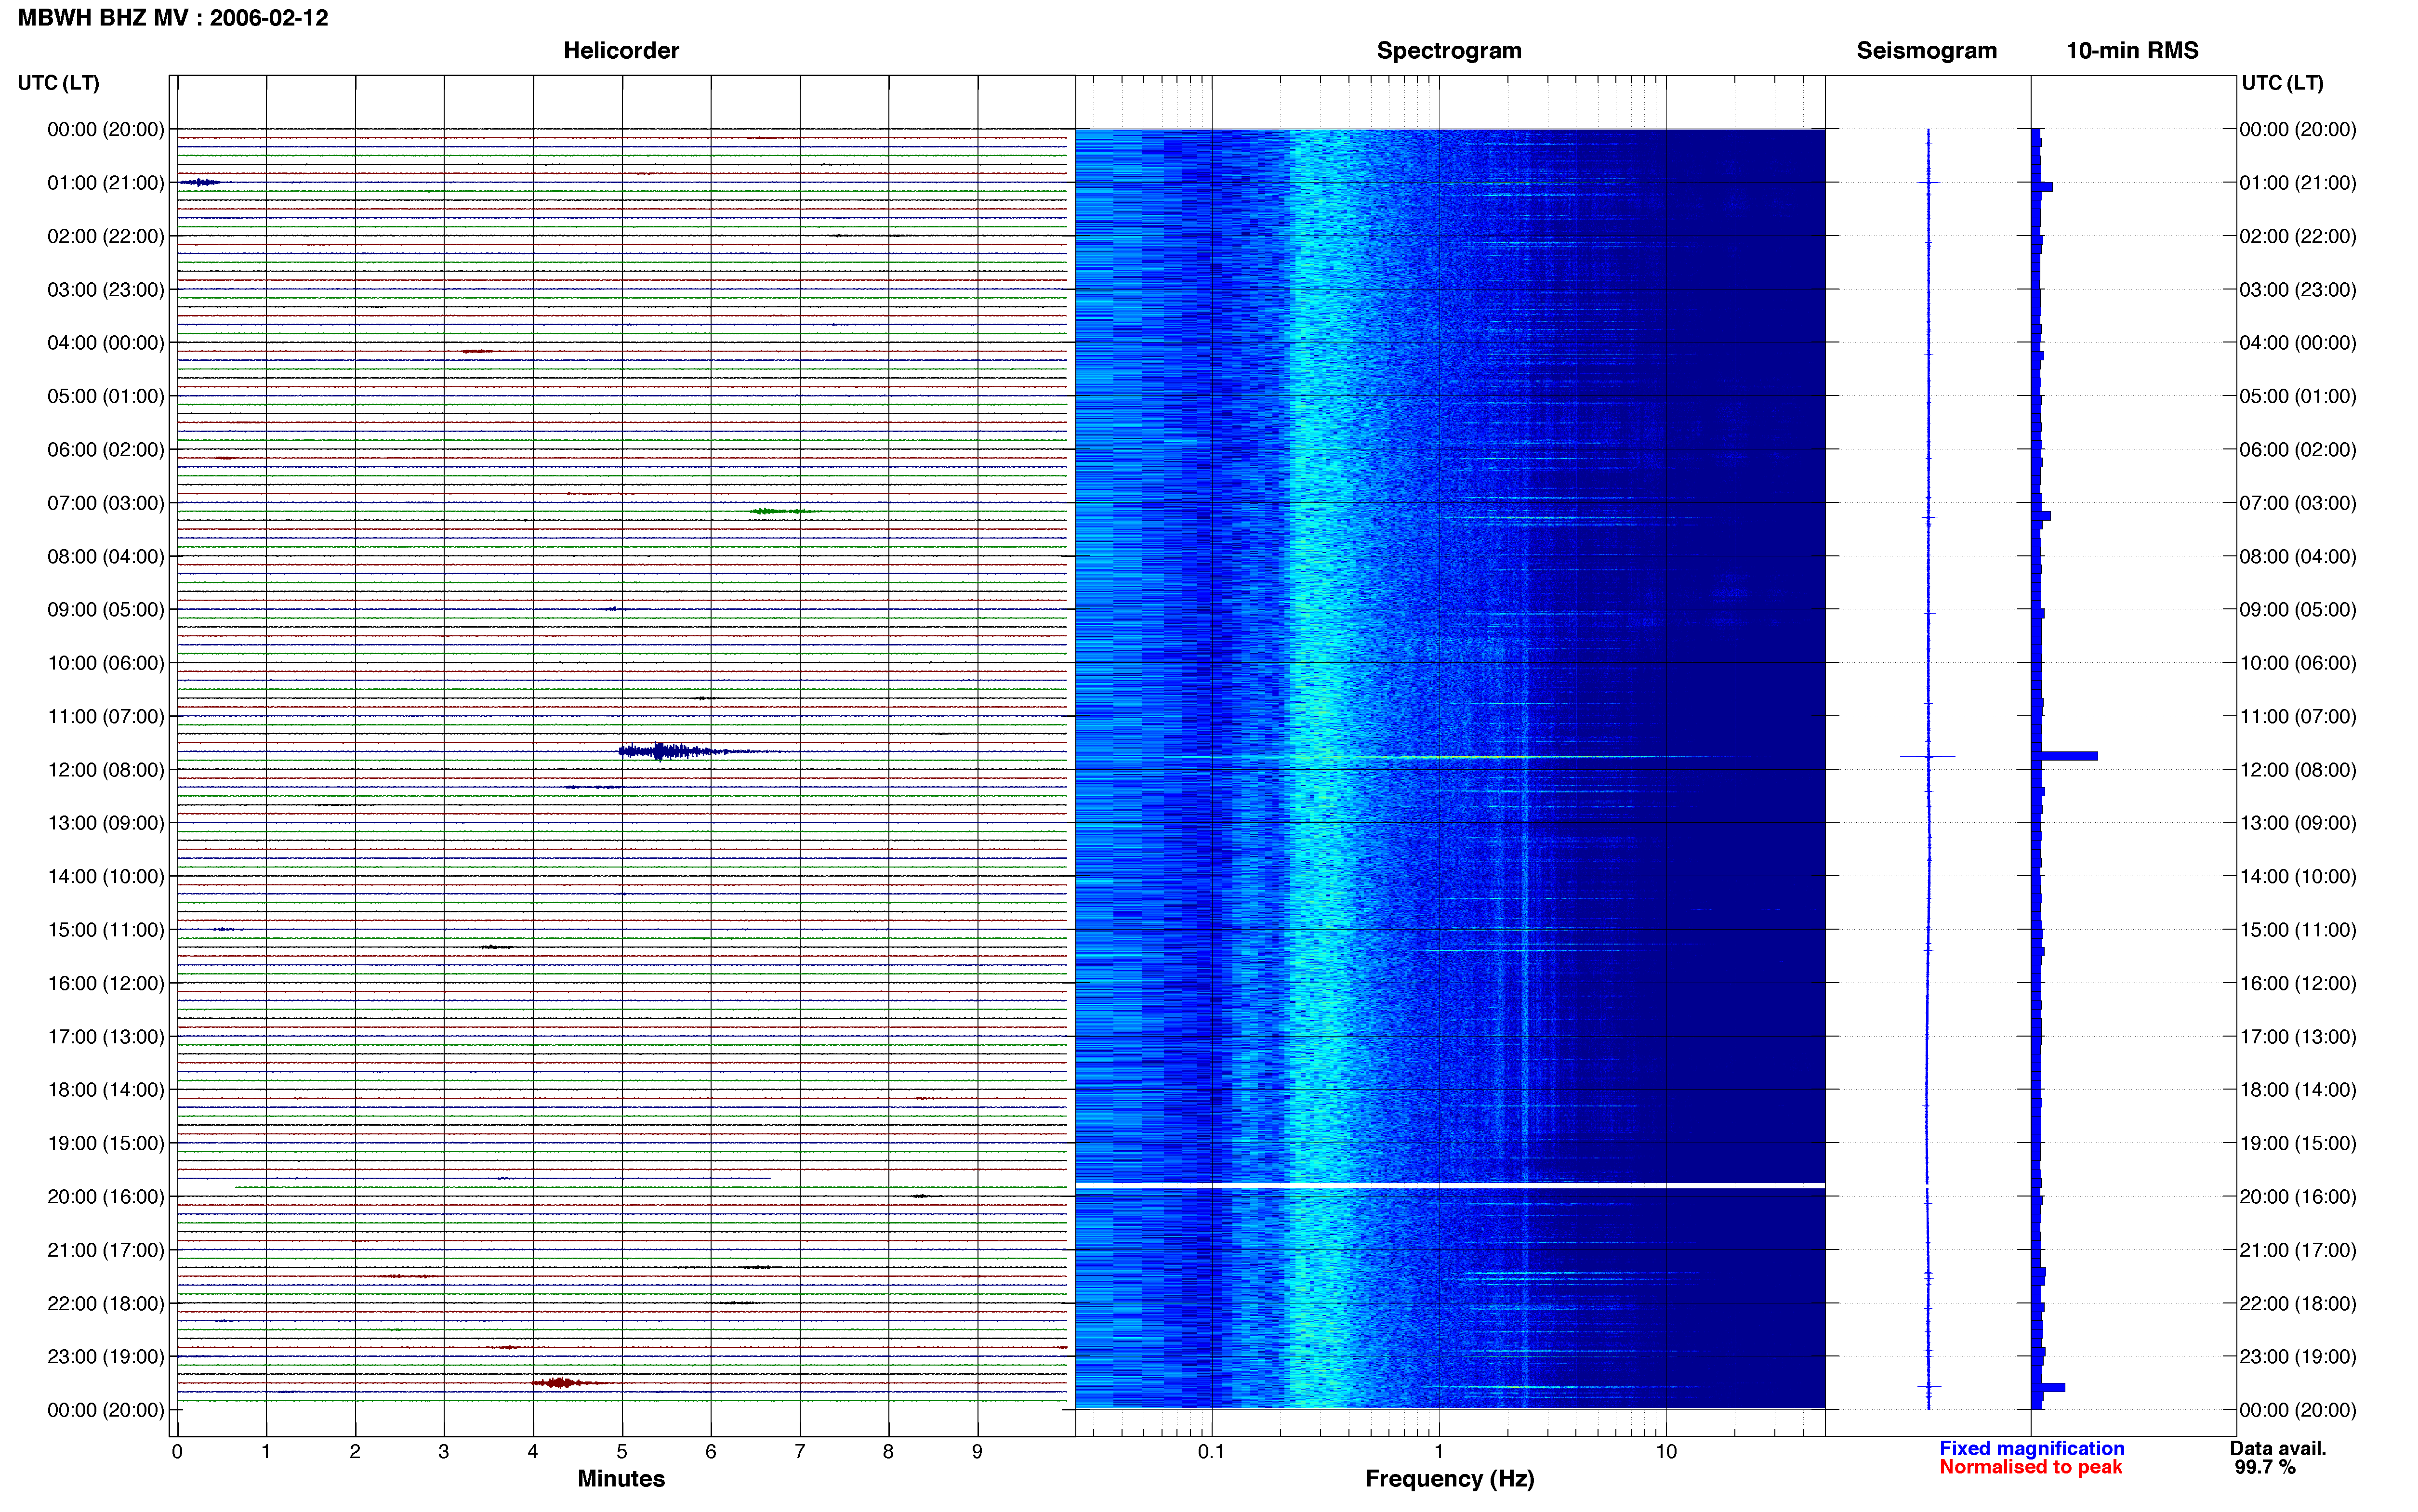Select the left time label '07:00 (03:00)'
The height and width of the screenshot is (1512, 2418).
(x=106, y=503)
